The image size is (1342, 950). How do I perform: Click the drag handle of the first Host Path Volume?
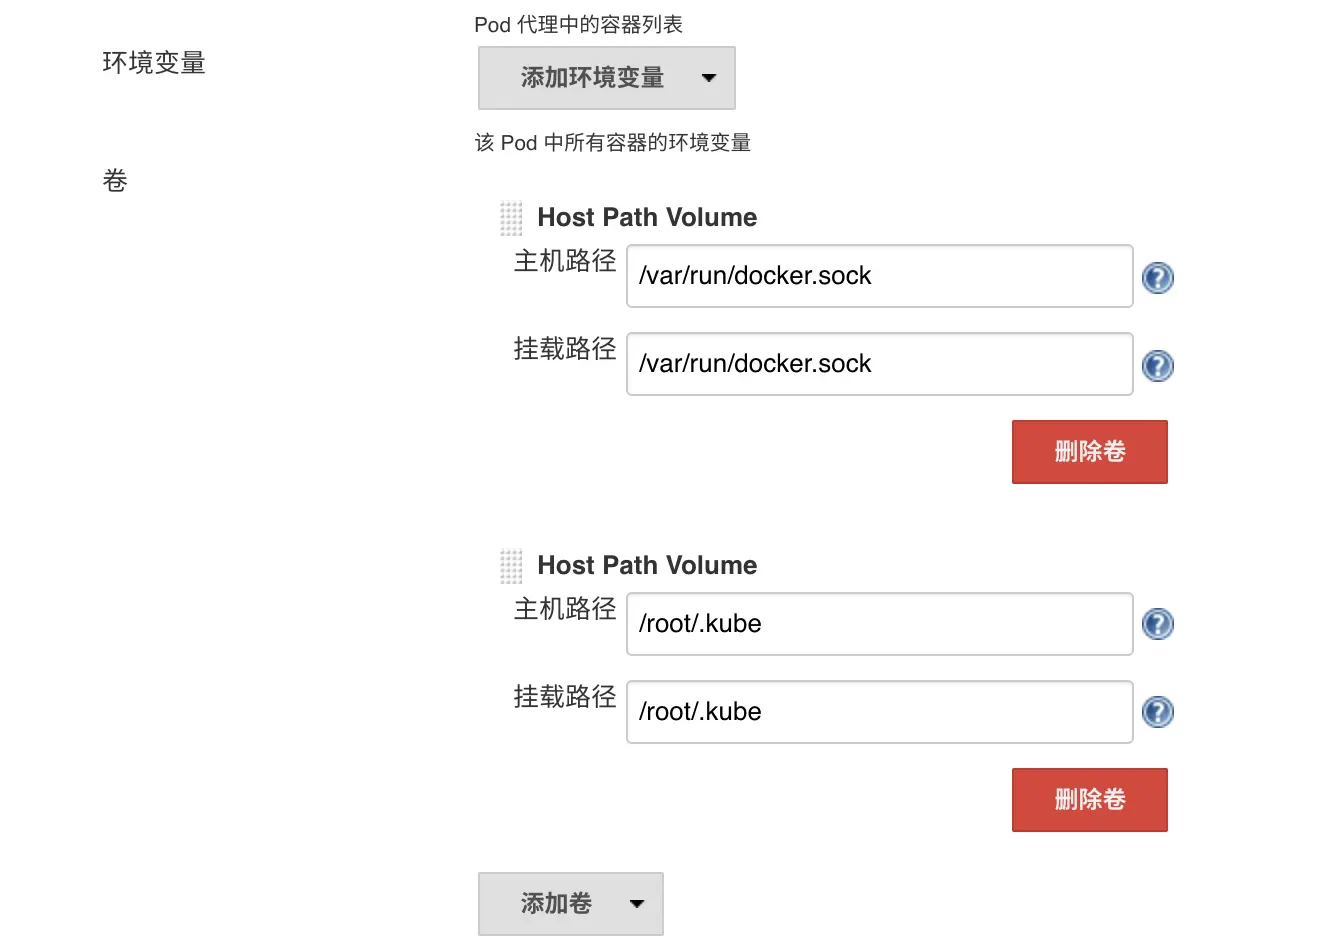coord(511,217)
